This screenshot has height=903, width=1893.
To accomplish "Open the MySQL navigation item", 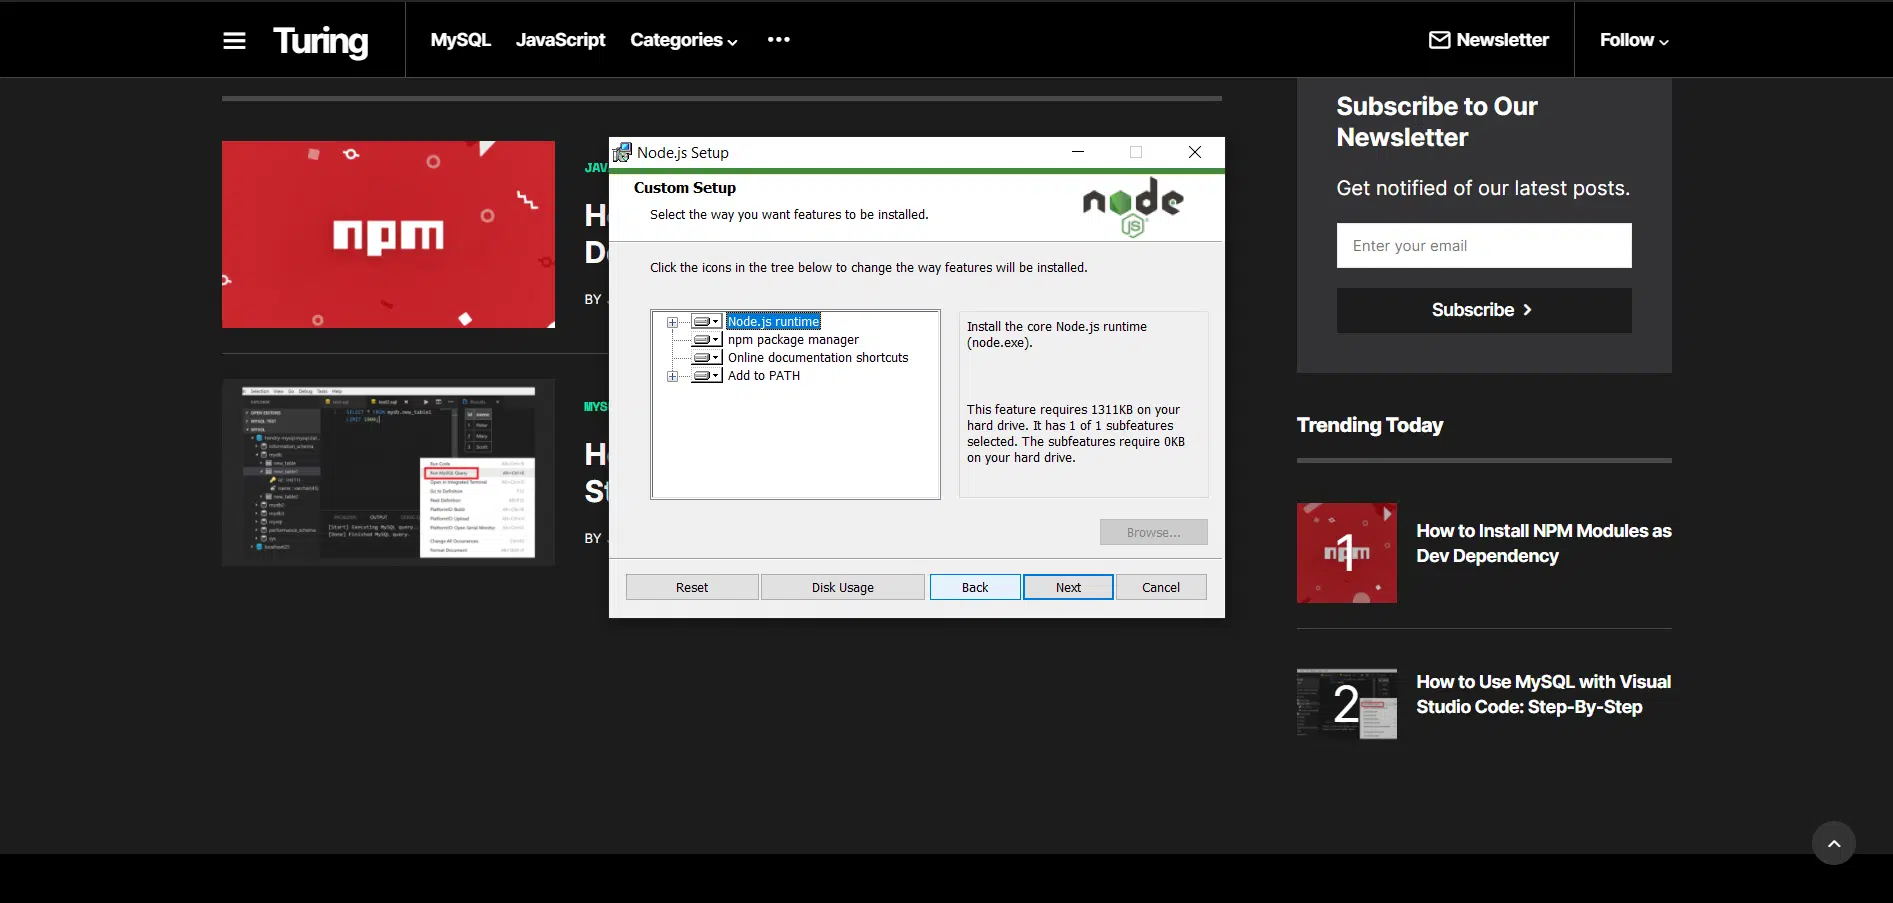I will coord(460,40).
